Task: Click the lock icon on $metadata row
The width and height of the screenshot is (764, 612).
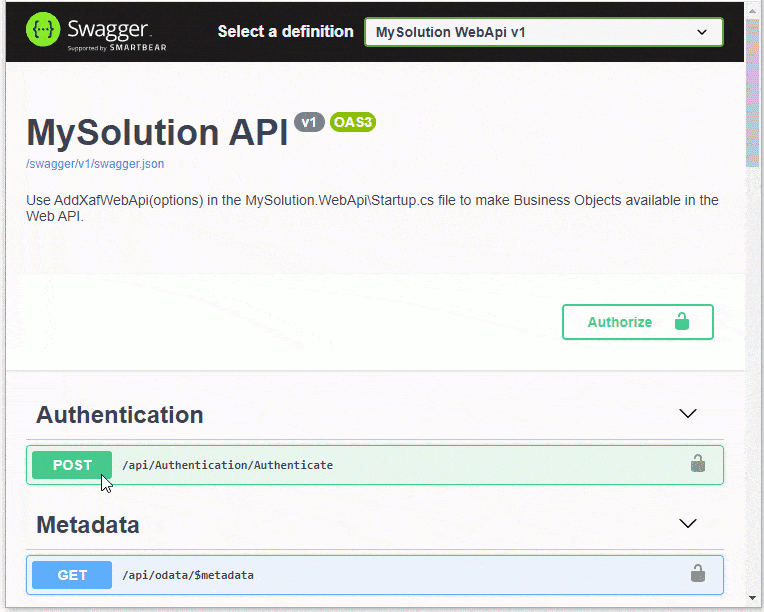Action: click(x=698, y=574)
